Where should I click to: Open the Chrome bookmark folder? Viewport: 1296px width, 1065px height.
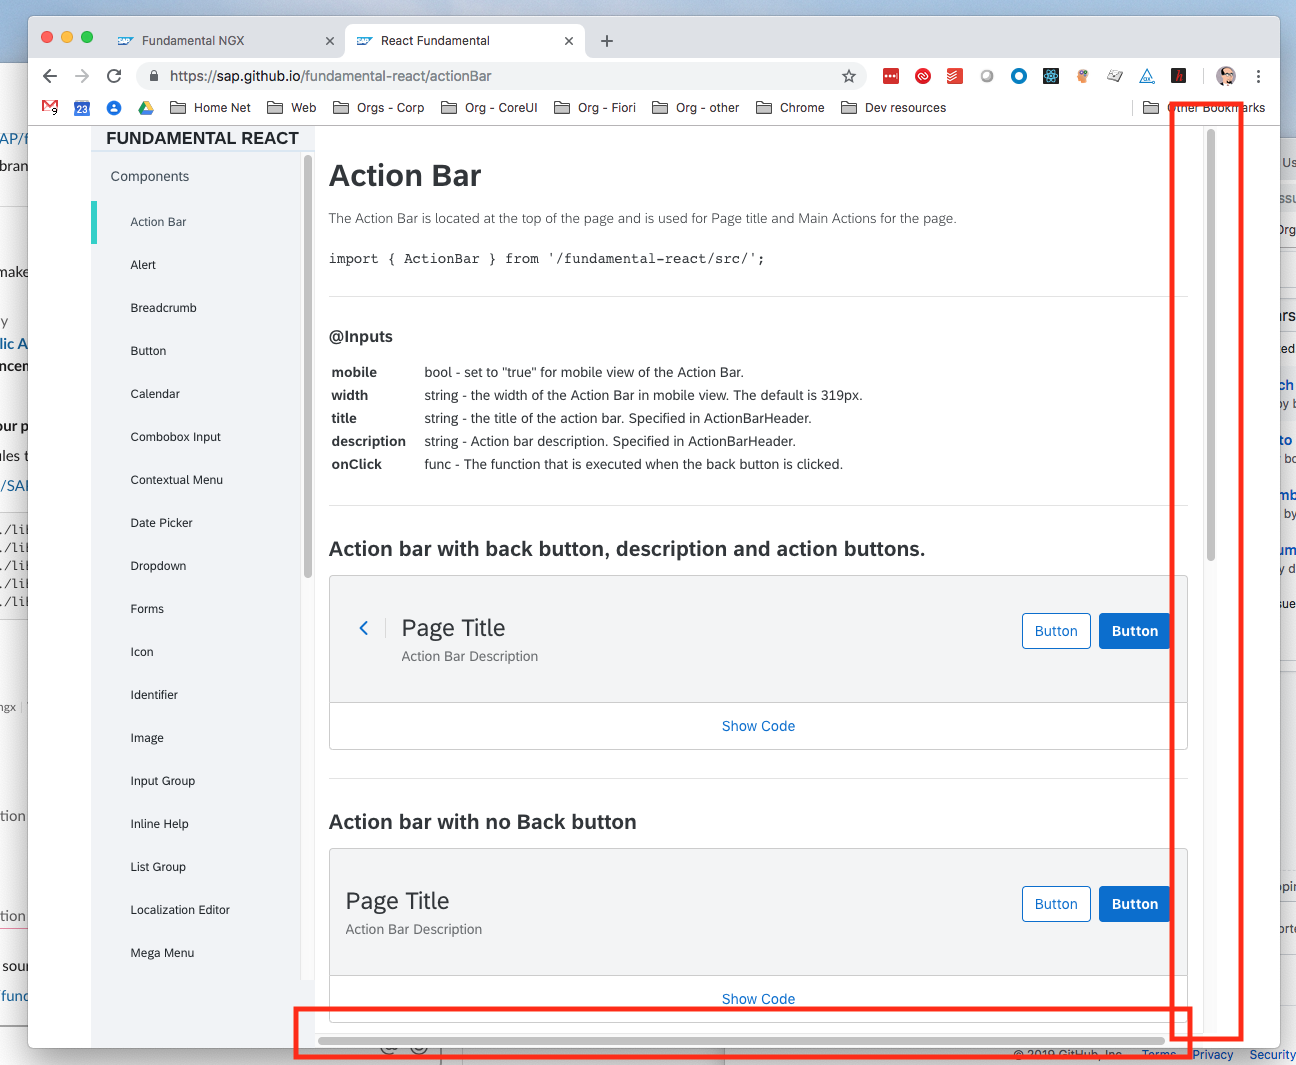pyautogui.click(x=791, y=108)
